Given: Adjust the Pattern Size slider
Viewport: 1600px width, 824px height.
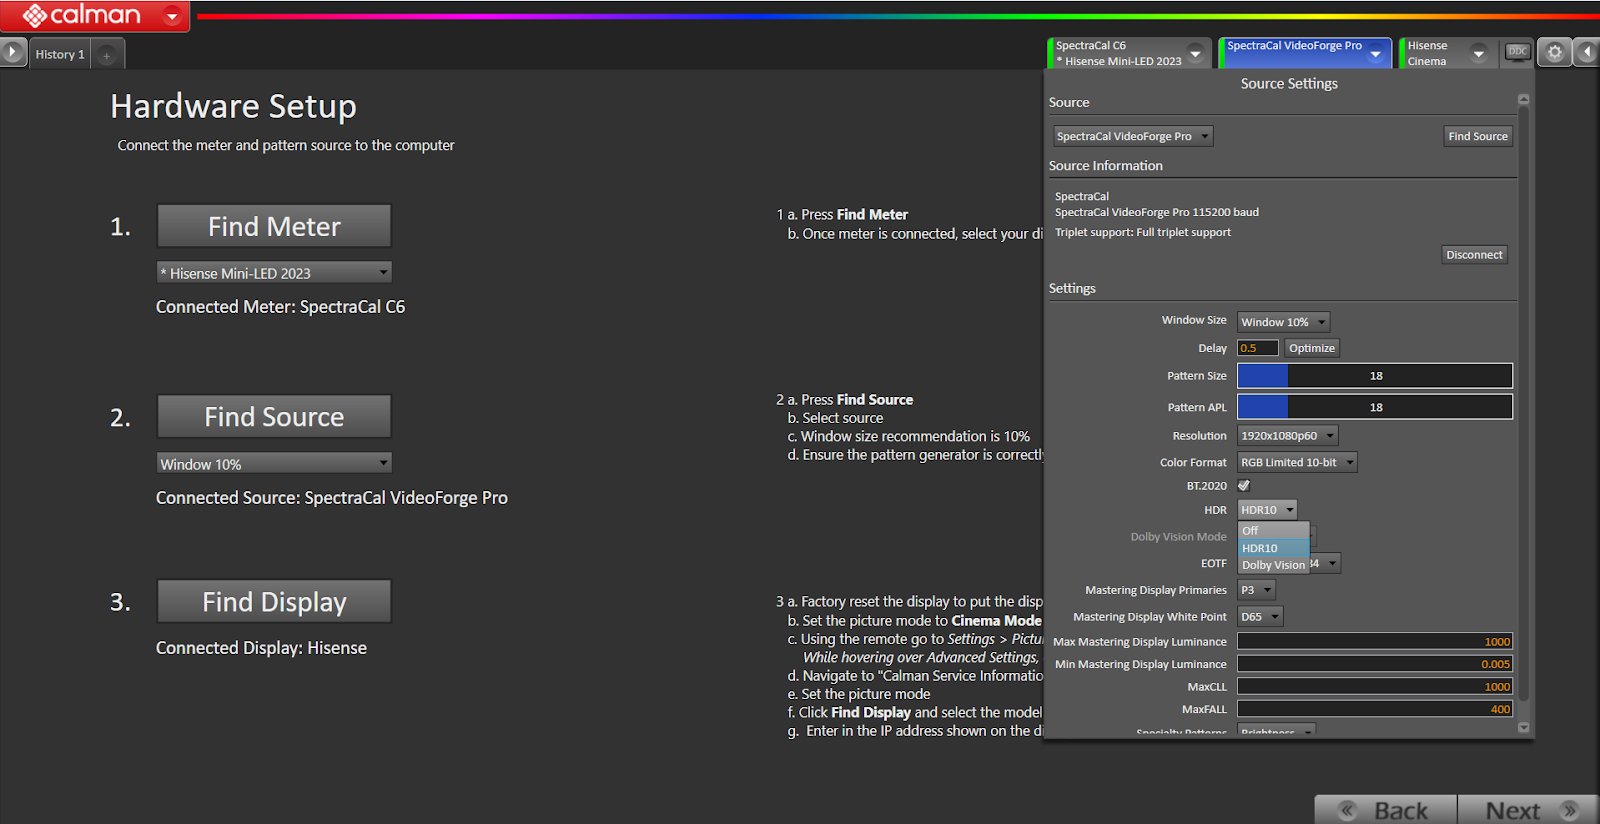Looking at the screenshot, I should (1375, 376).
